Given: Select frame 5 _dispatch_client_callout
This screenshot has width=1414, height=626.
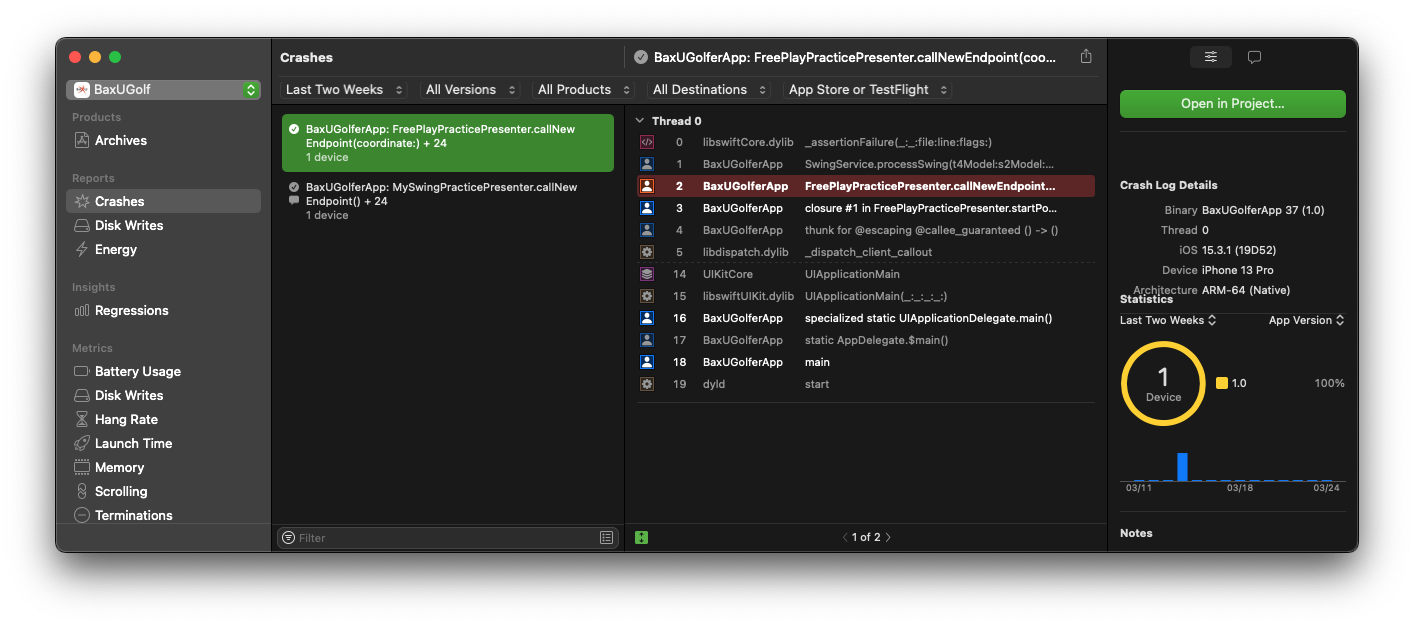Looking at the screenshot, I should tap(866, 252).
